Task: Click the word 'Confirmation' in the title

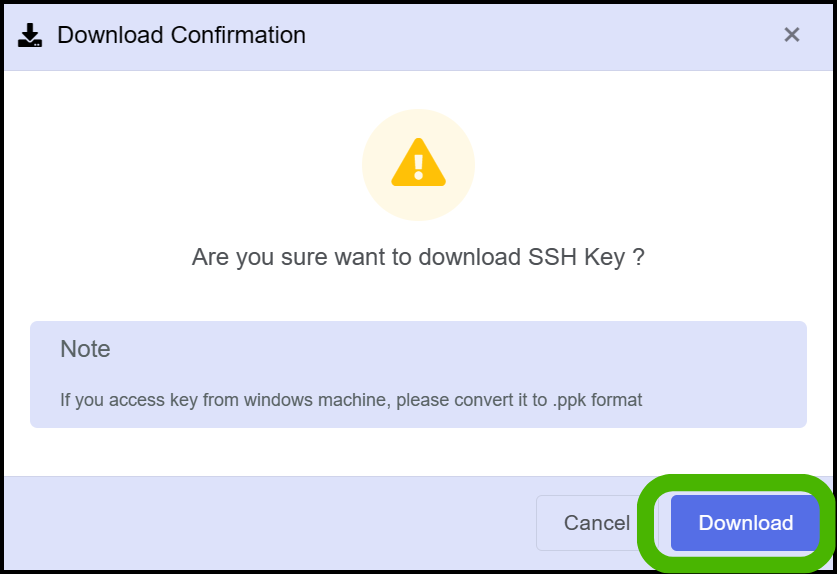Action: pos(238,35)
